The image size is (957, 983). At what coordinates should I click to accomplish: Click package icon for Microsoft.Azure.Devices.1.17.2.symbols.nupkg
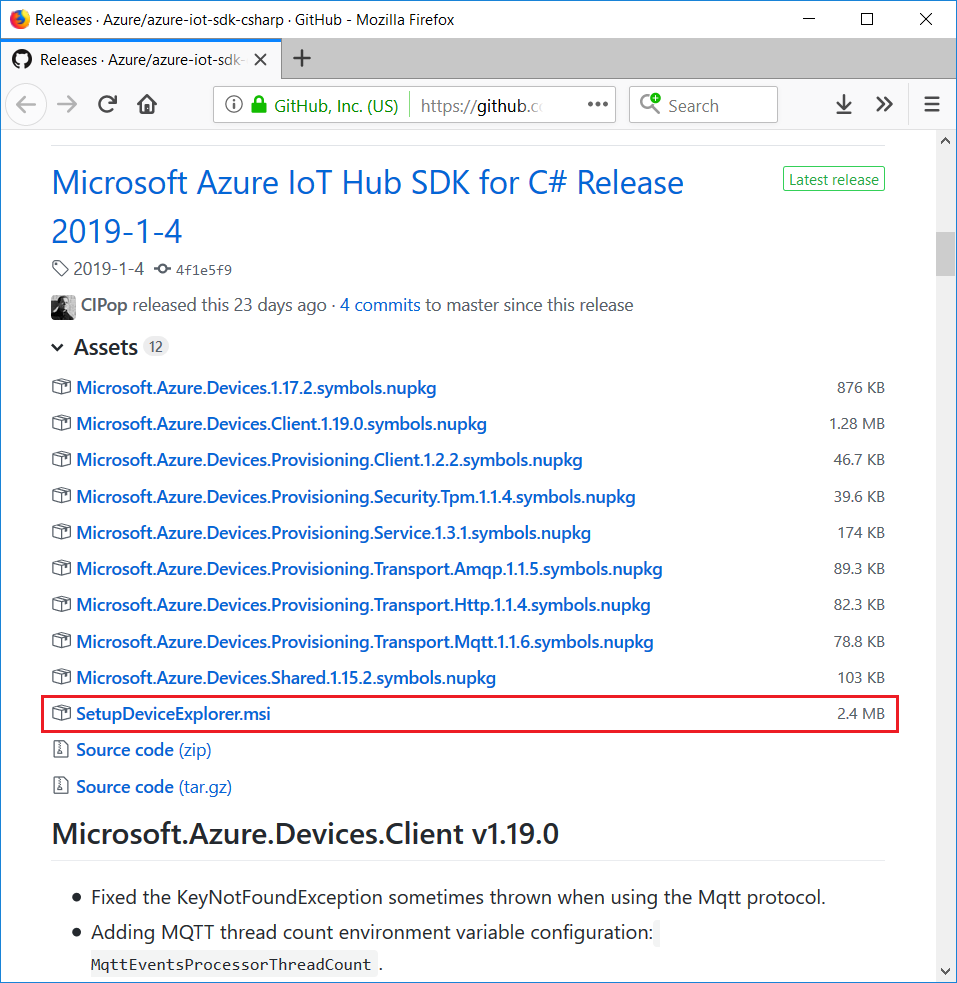(x=61, y=387)
